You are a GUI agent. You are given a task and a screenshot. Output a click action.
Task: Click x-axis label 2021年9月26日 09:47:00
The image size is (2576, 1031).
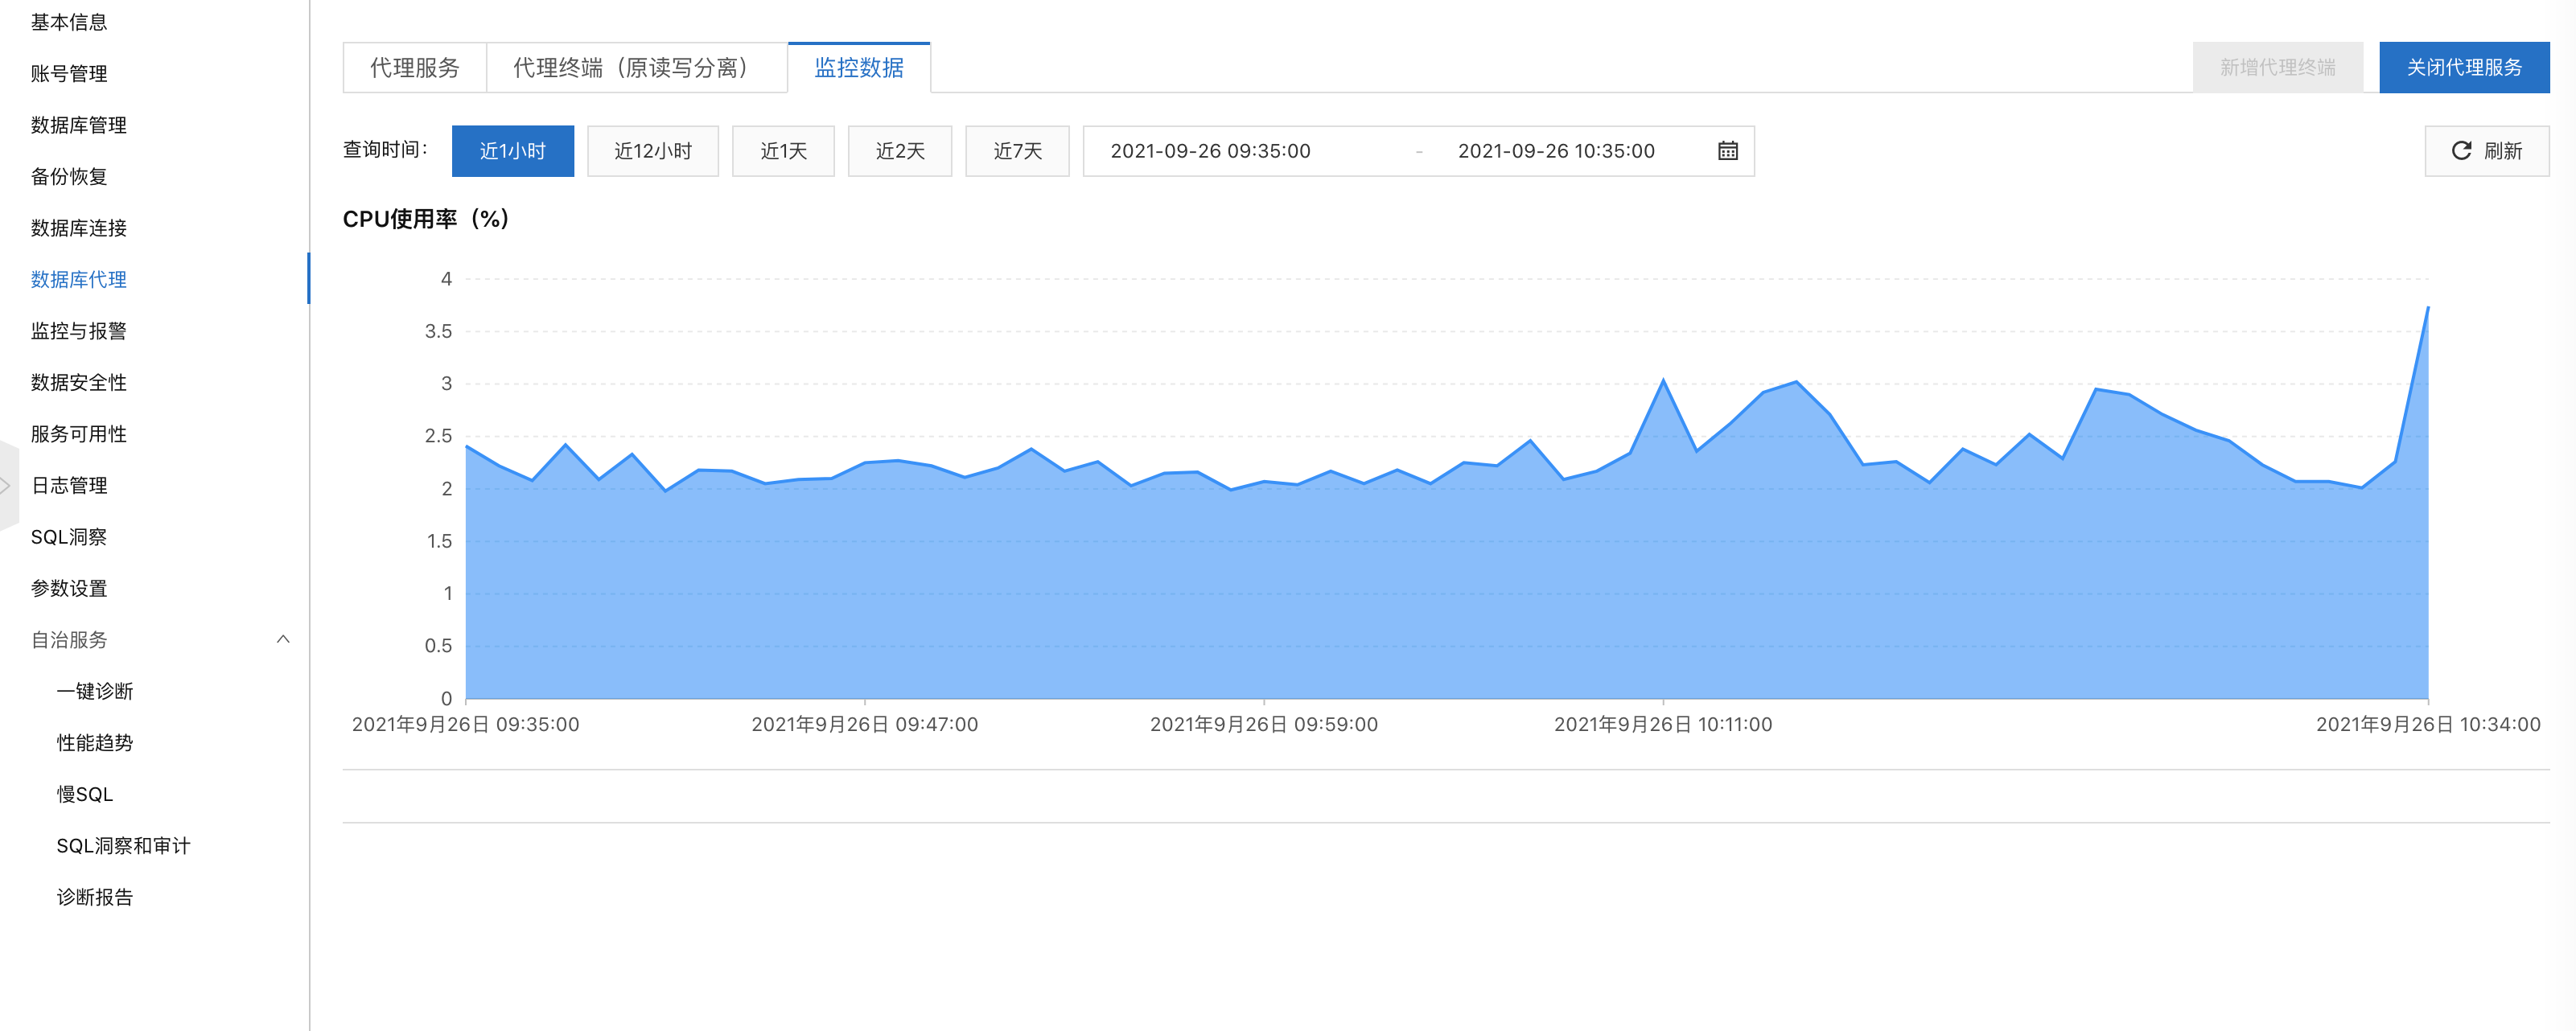coord(865,725)
